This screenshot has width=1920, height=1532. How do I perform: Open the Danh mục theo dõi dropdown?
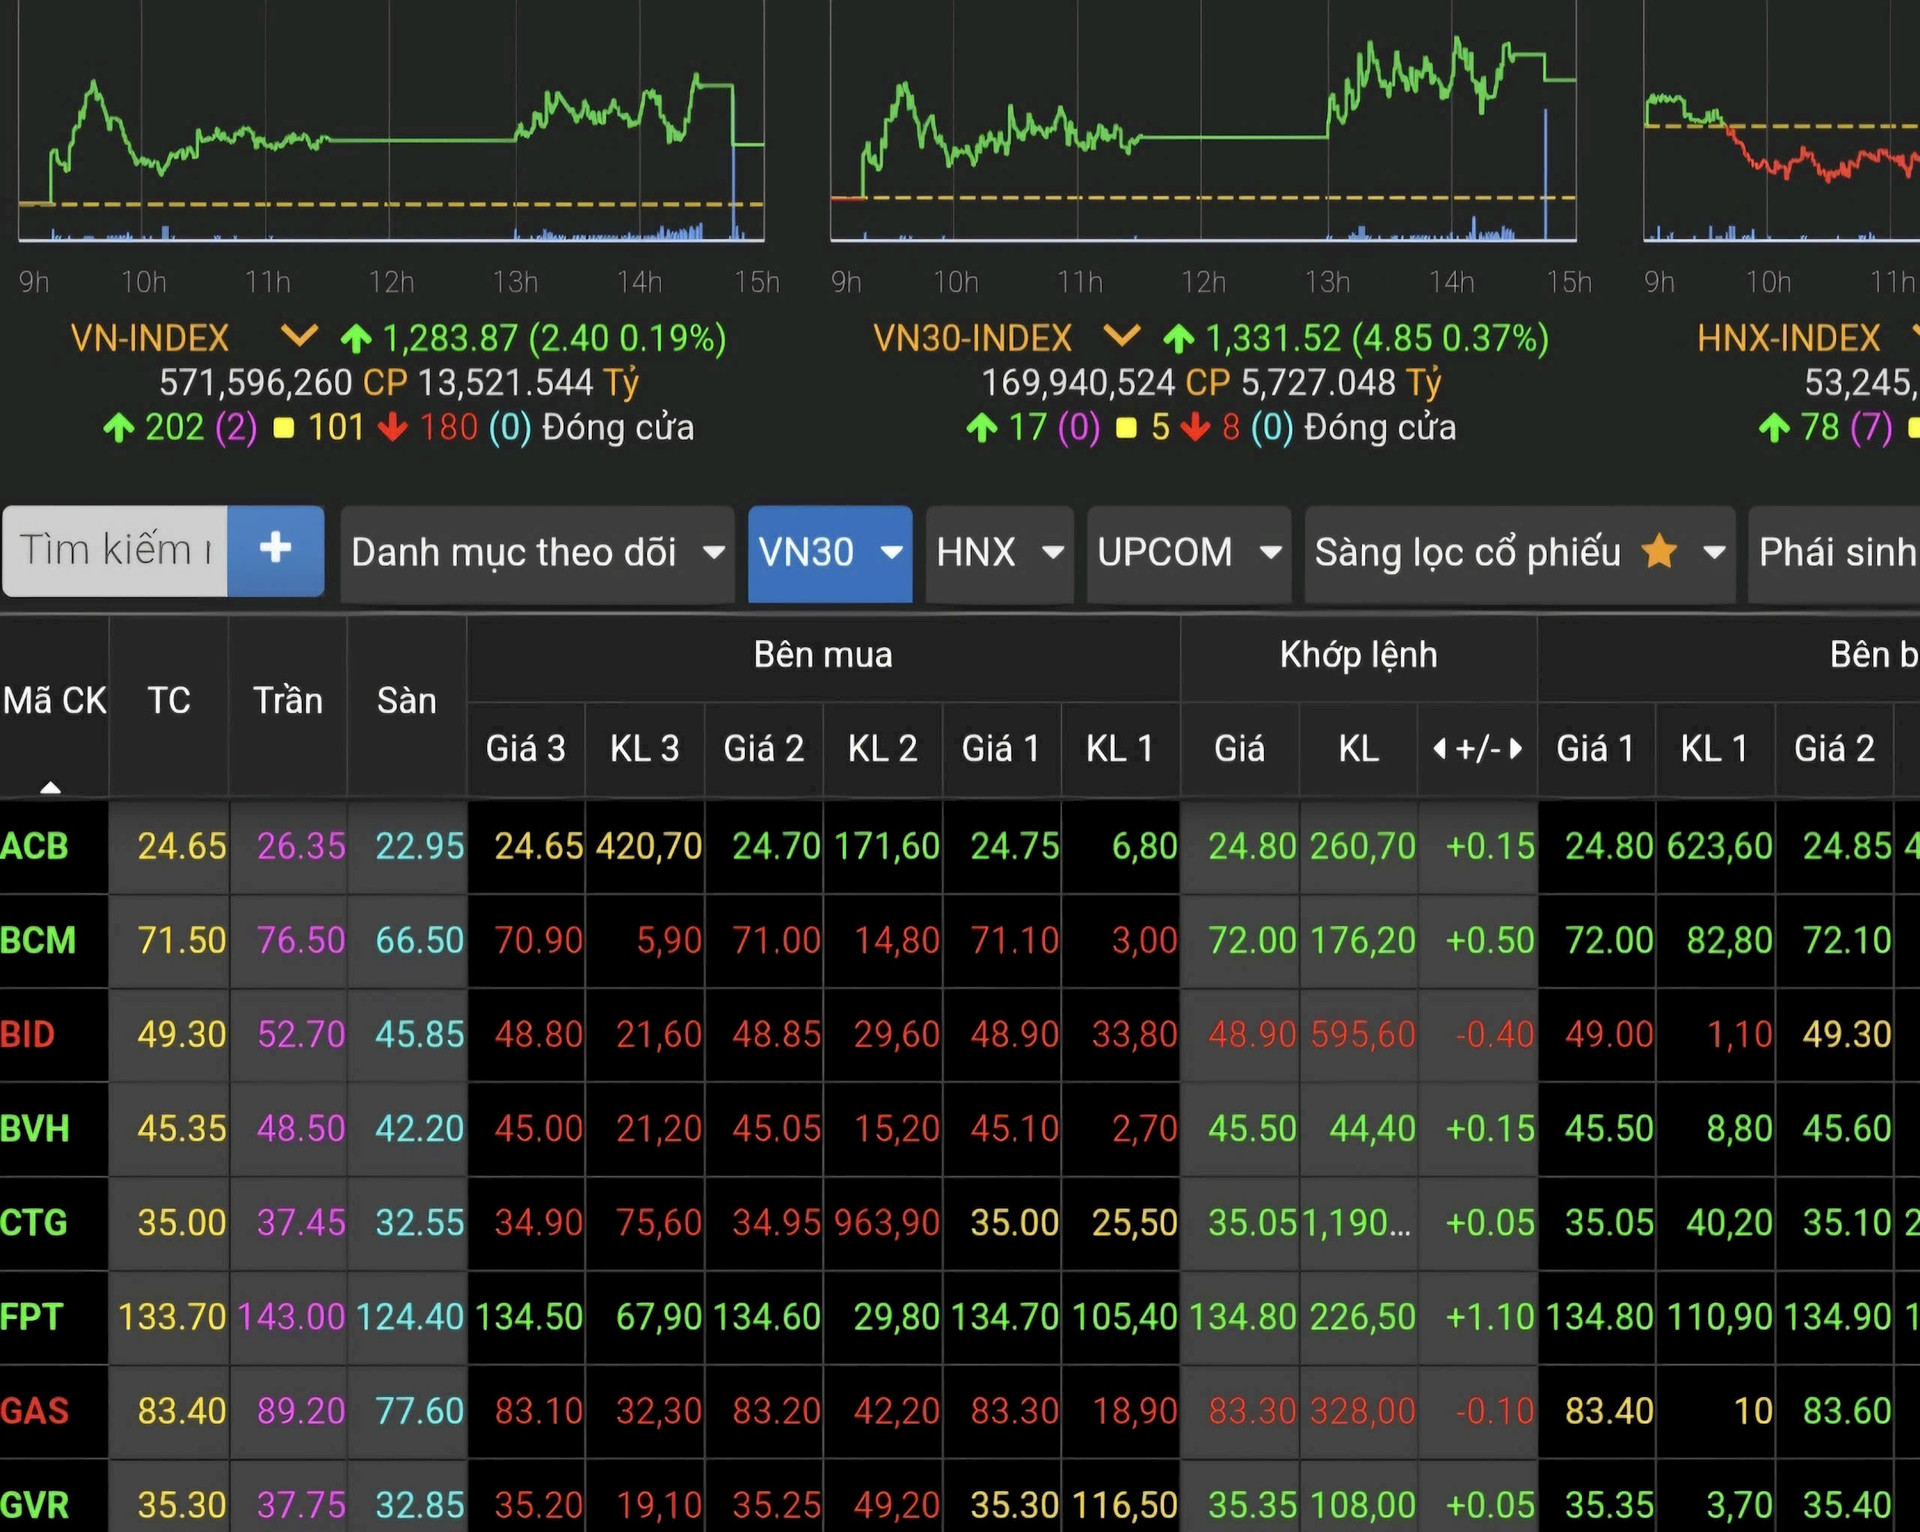tap(537, 553)
